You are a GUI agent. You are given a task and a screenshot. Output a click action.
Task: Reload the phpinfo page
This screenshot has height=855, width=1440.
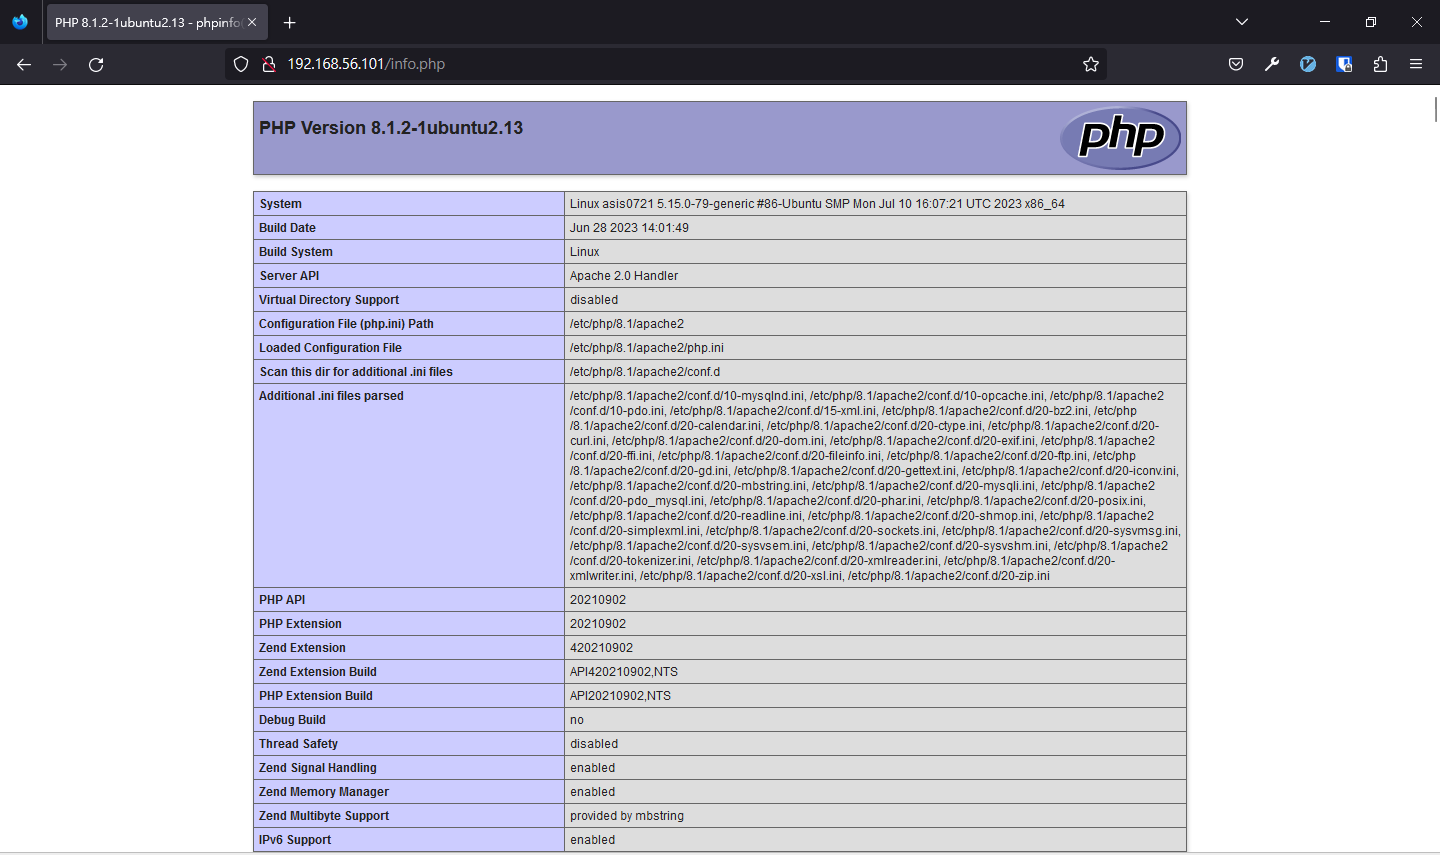96,63
